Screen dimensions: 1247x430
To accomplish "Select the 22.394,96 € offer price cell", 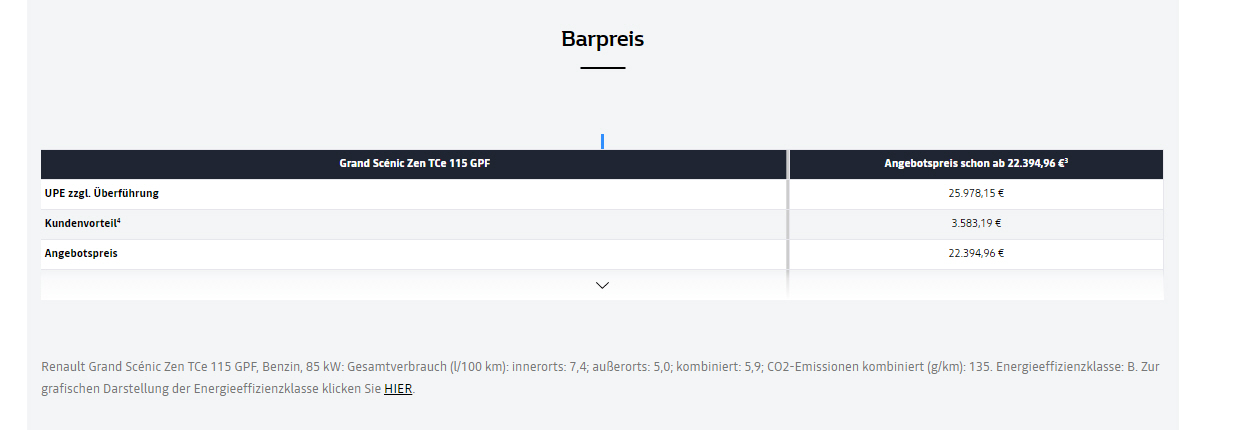I will click(976, 253).
